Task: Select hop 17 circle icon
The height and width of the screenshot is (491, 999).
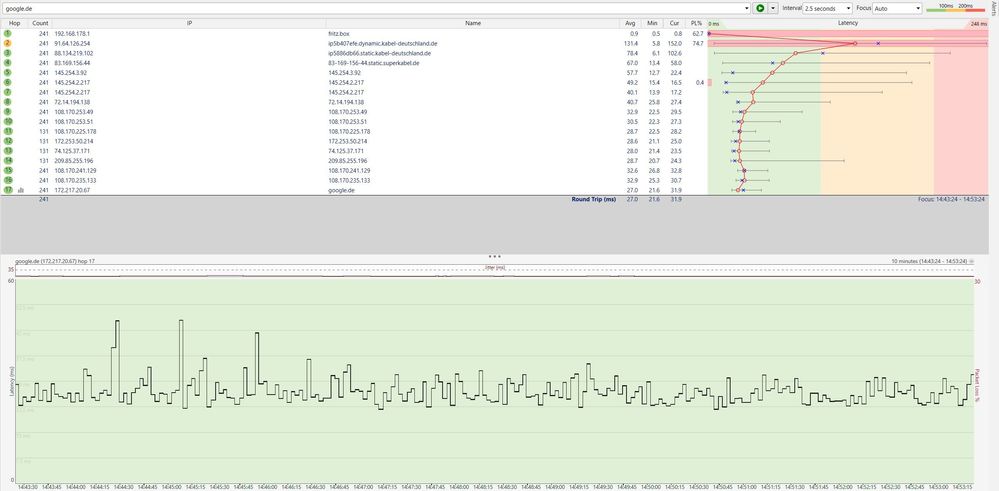Action: [x=8, y=190]
